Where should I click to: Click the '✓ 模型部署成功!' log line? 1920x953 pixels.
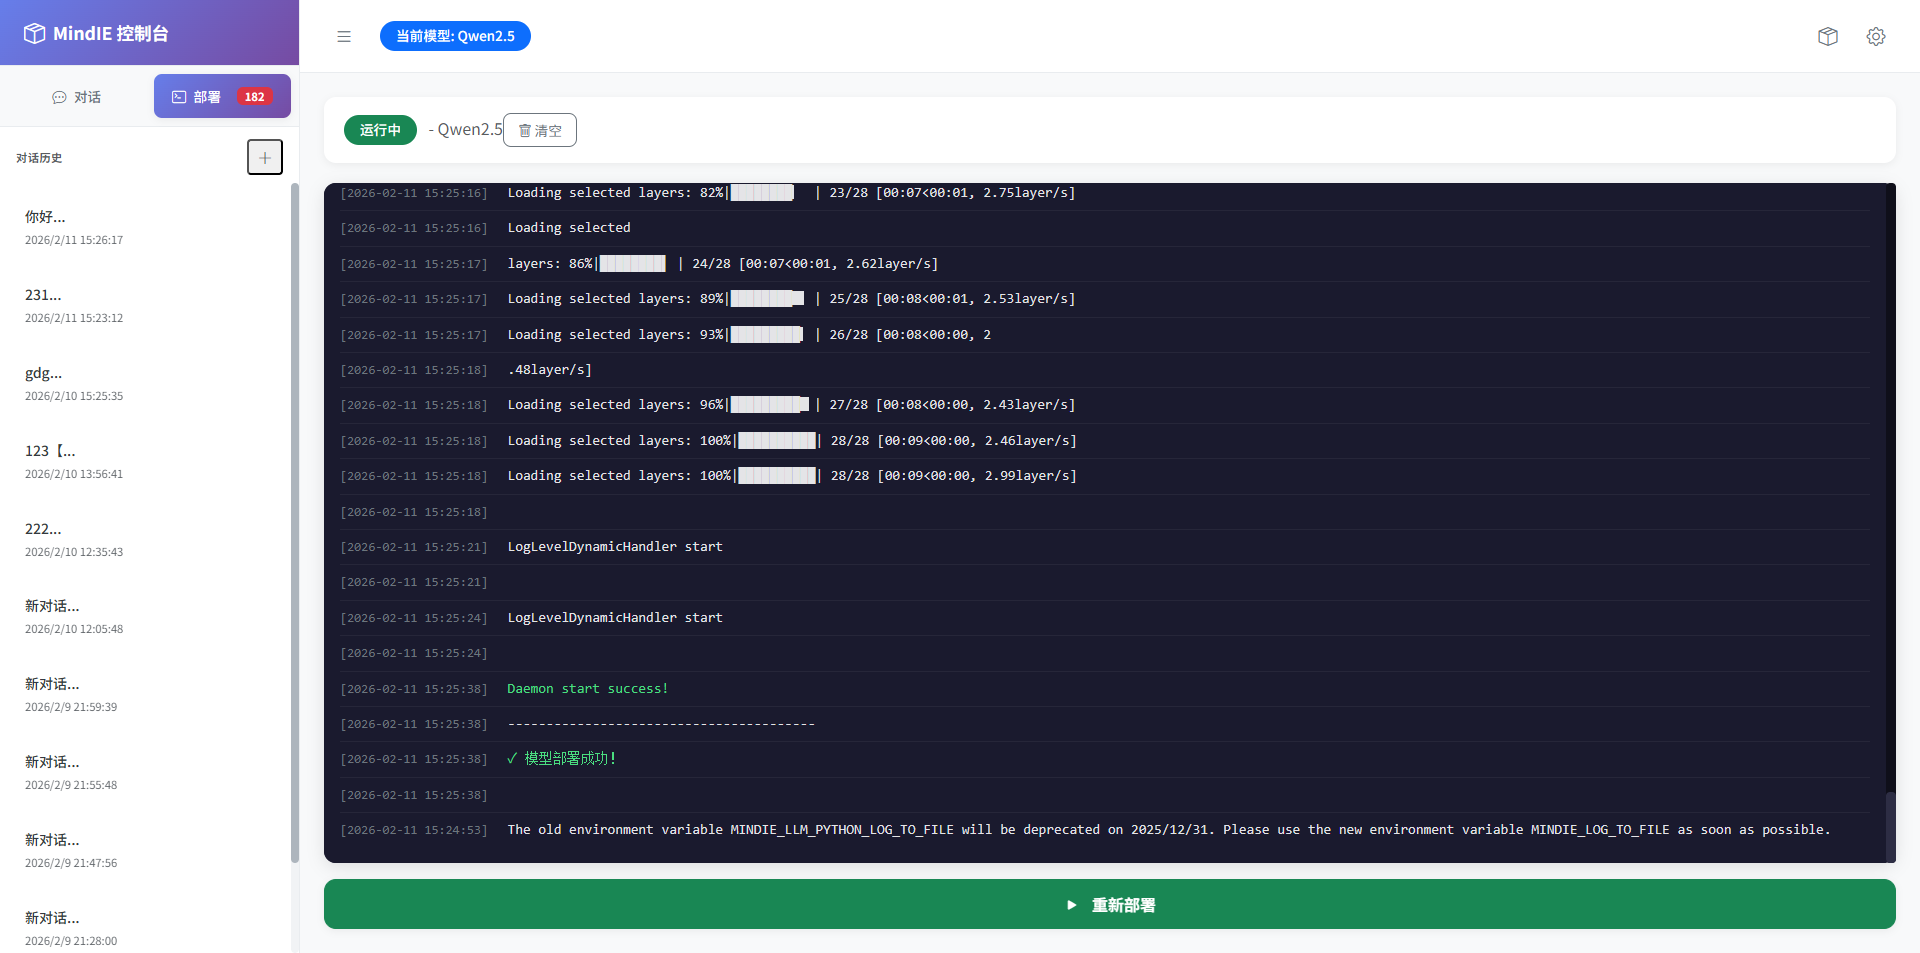pyautogui.click(x=1104, y=759)
